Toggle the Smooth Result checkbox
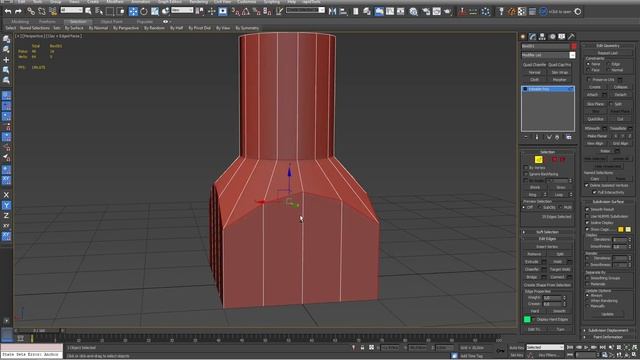This screenshot has width=640, height=360. point(587,209)
